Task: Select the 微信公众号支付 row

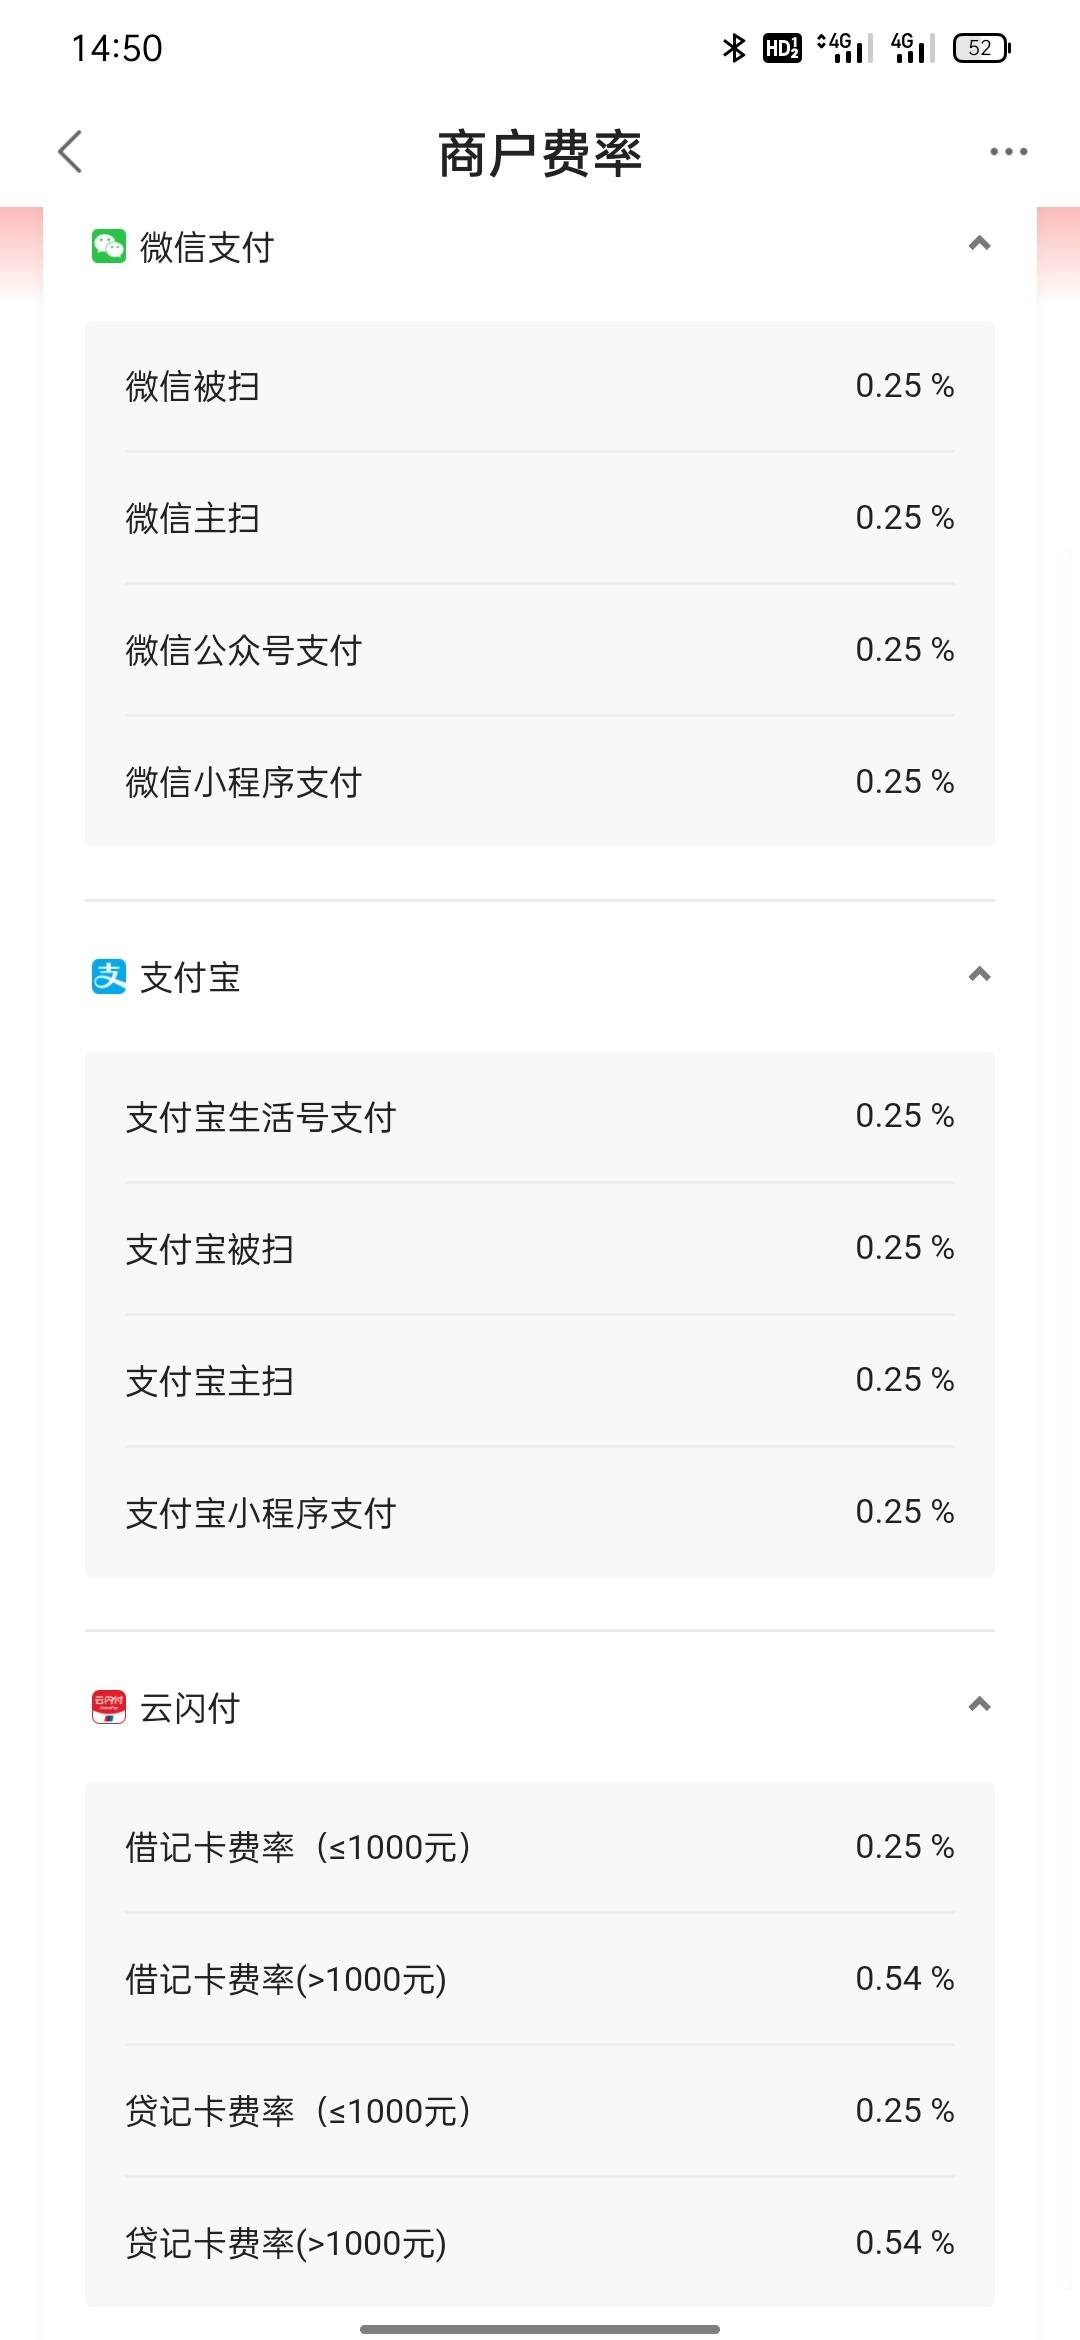Action: tap(540, 650)
